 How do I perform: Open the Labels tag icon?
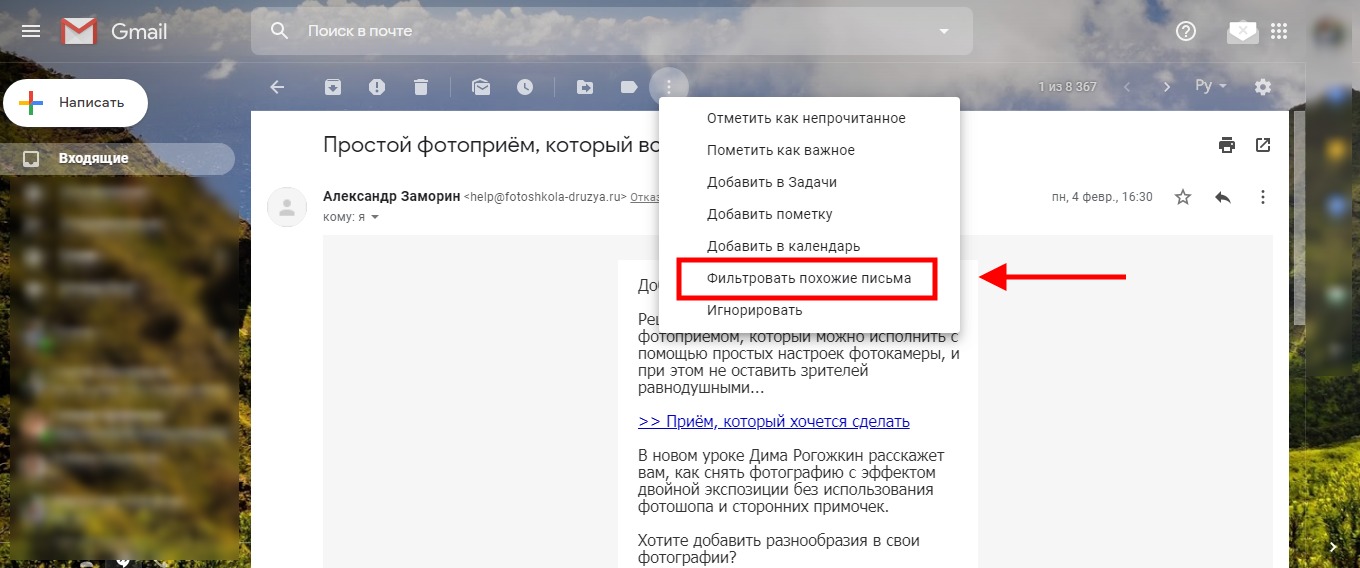pos(629,87)
